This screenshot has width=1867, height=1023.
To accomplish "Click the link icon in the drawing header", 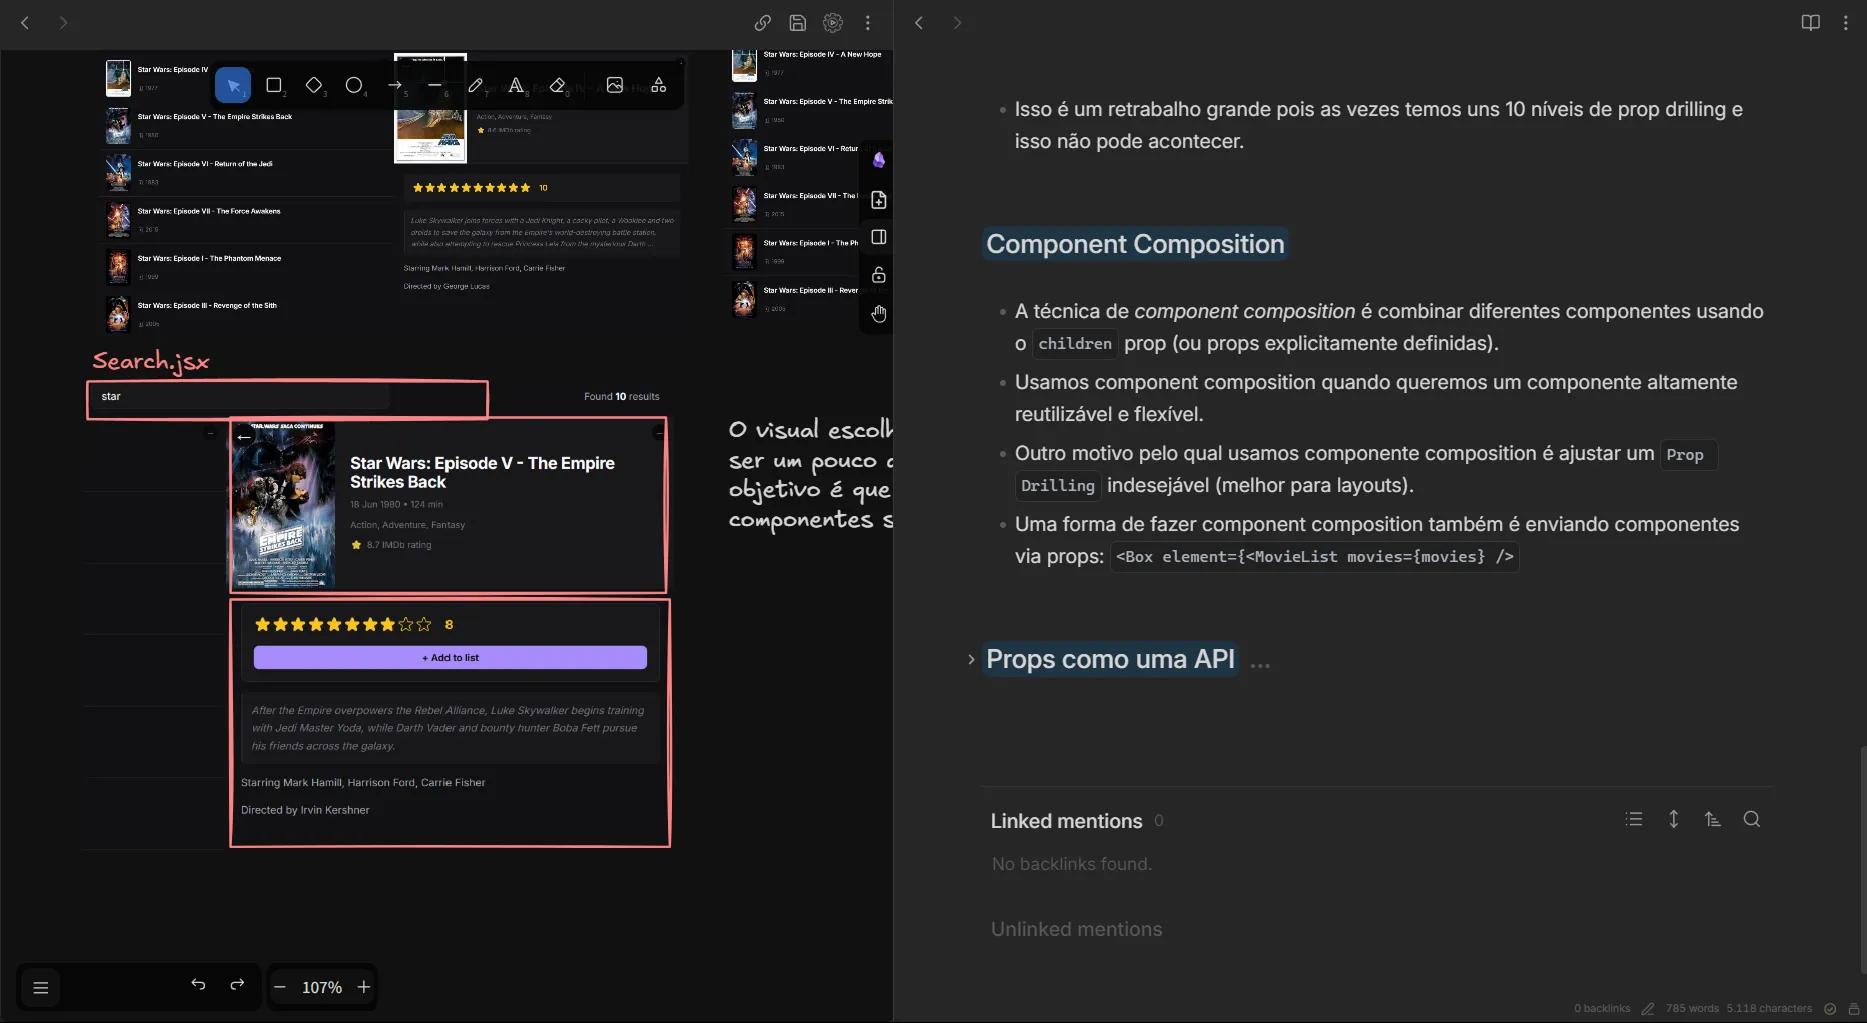I will [x=763, y=23].
